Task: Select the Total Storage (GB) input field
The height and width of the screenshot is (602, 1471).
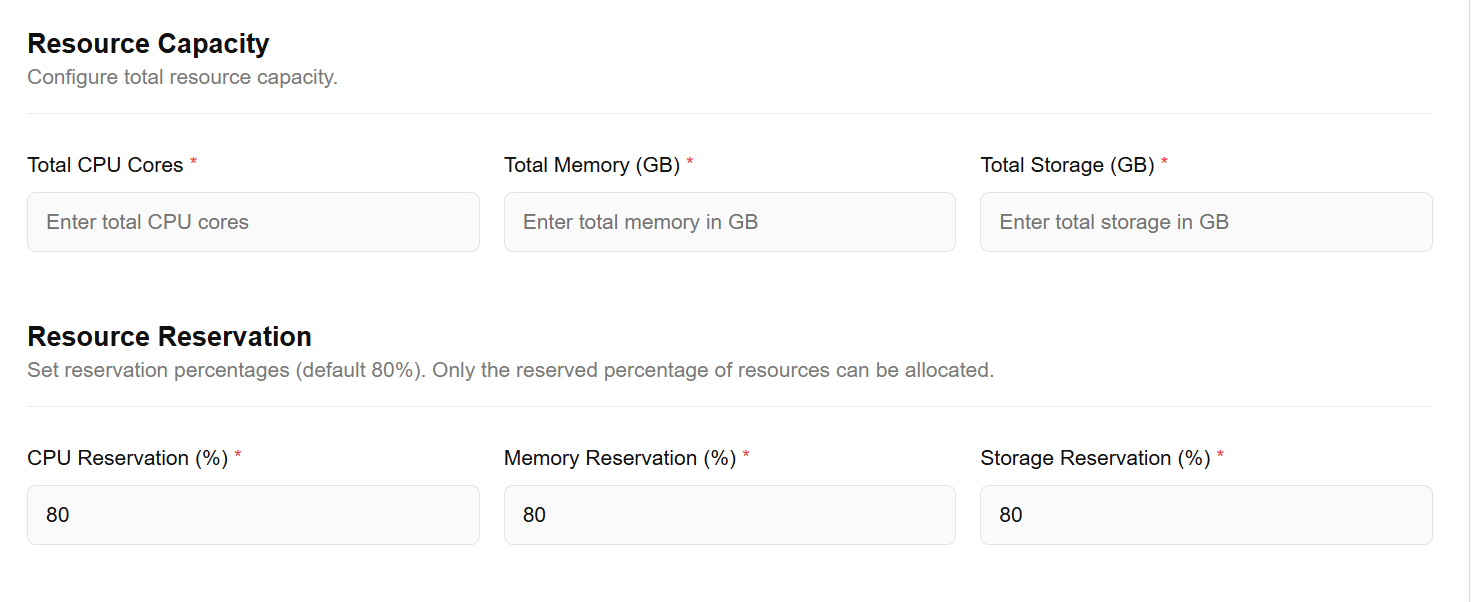Action: click(1205, 222)
